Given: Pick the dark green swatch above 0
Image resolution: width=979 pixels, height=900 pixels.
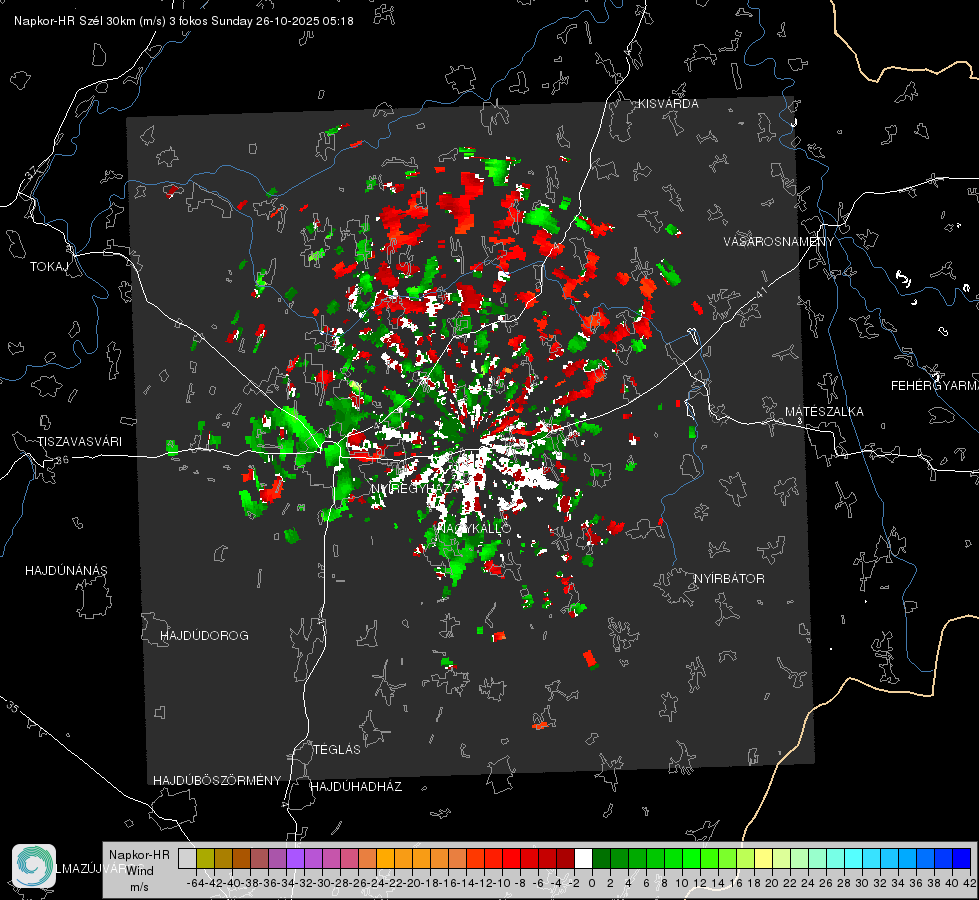Looking at the screenshot, I should point(601,858).
